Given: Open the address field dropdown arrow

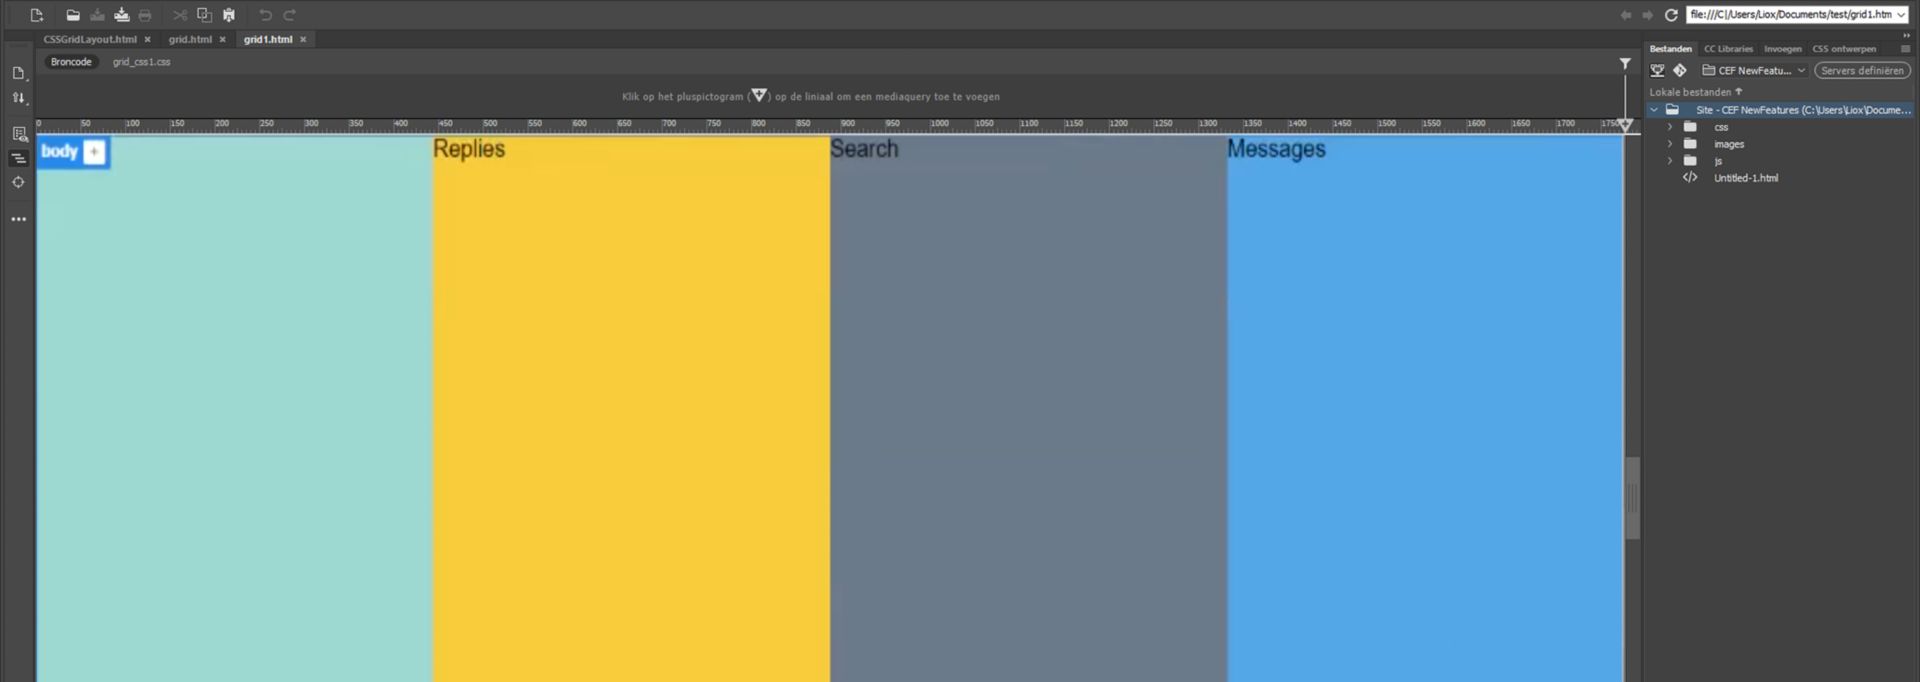Looking at the screenshot, I should pos(1900,15).
